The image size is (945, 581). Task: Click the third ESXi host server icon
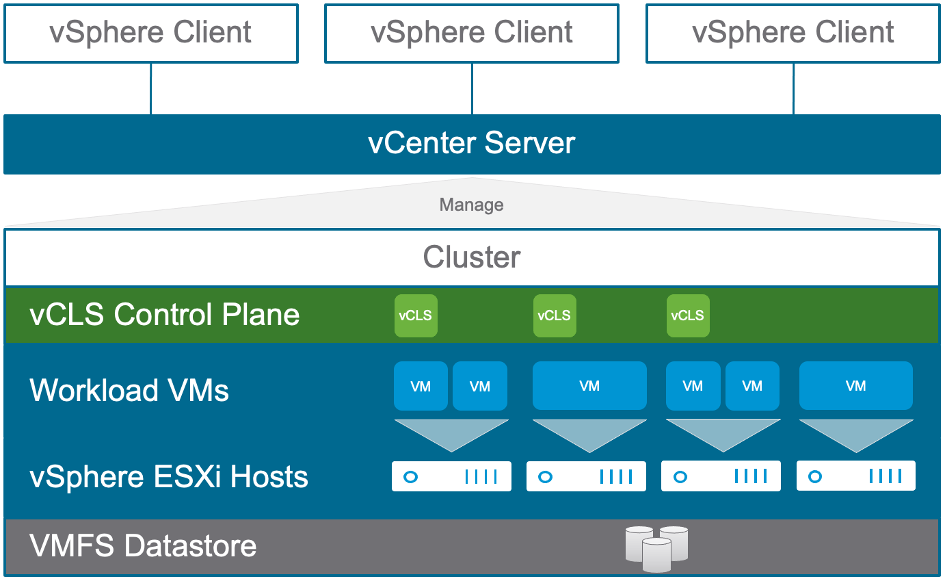click(x=721, y=476)
